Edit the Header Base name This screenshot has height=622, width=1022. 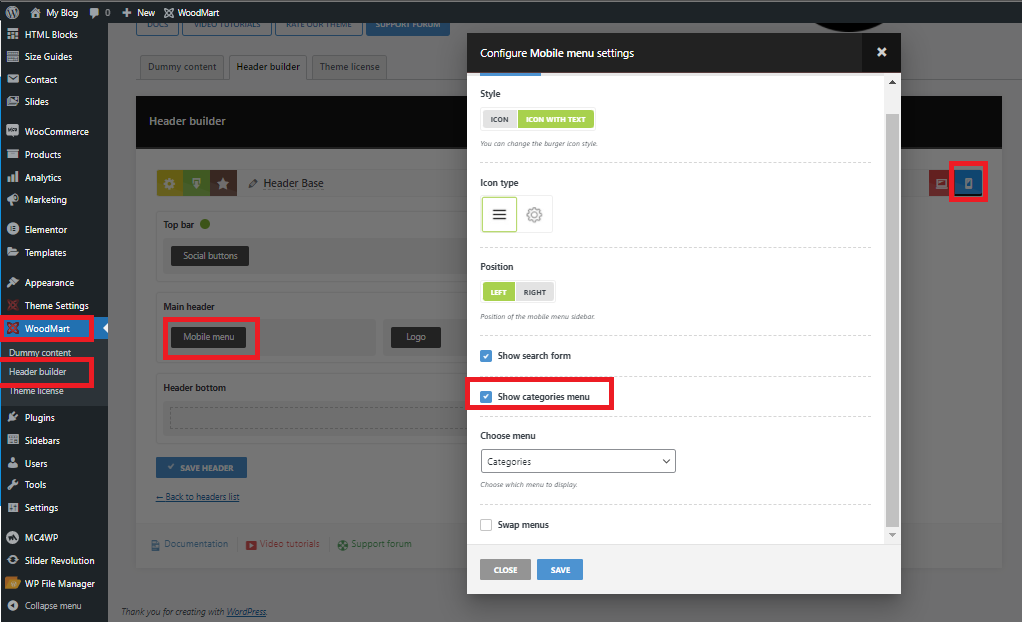(x=293, y=183)
